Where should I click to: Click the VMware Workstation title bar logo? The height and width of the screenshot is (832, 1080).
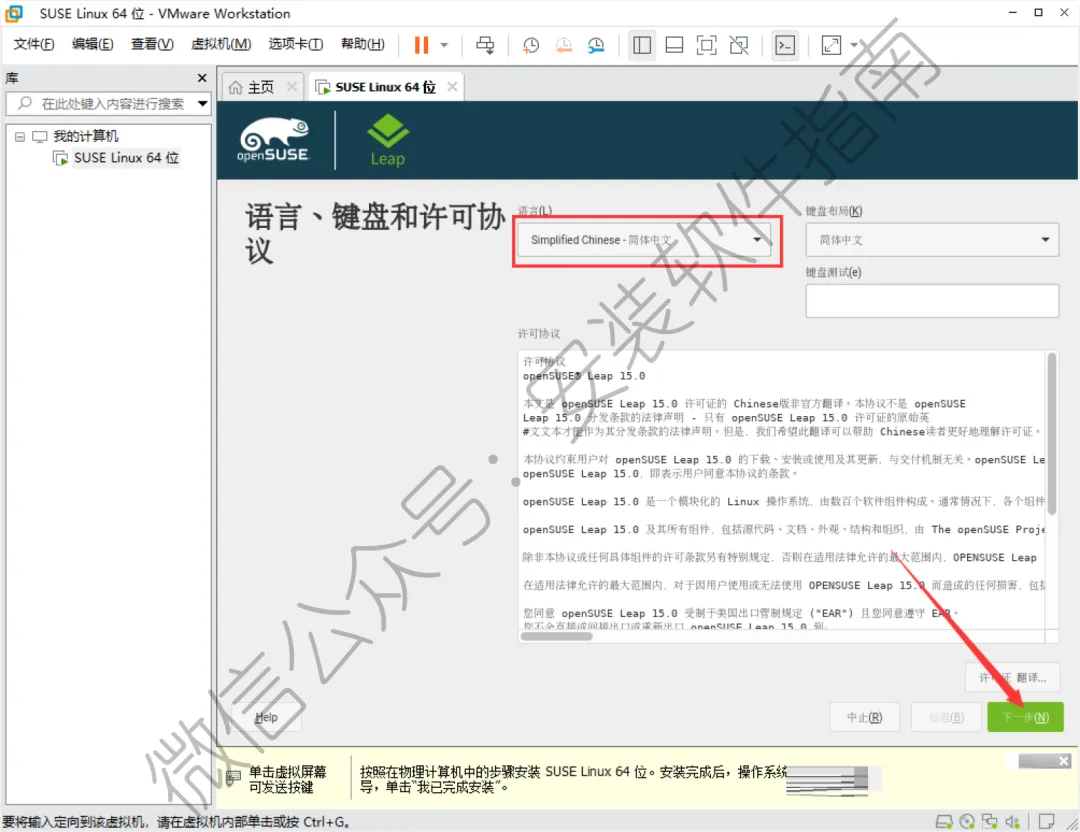point(14,13)
